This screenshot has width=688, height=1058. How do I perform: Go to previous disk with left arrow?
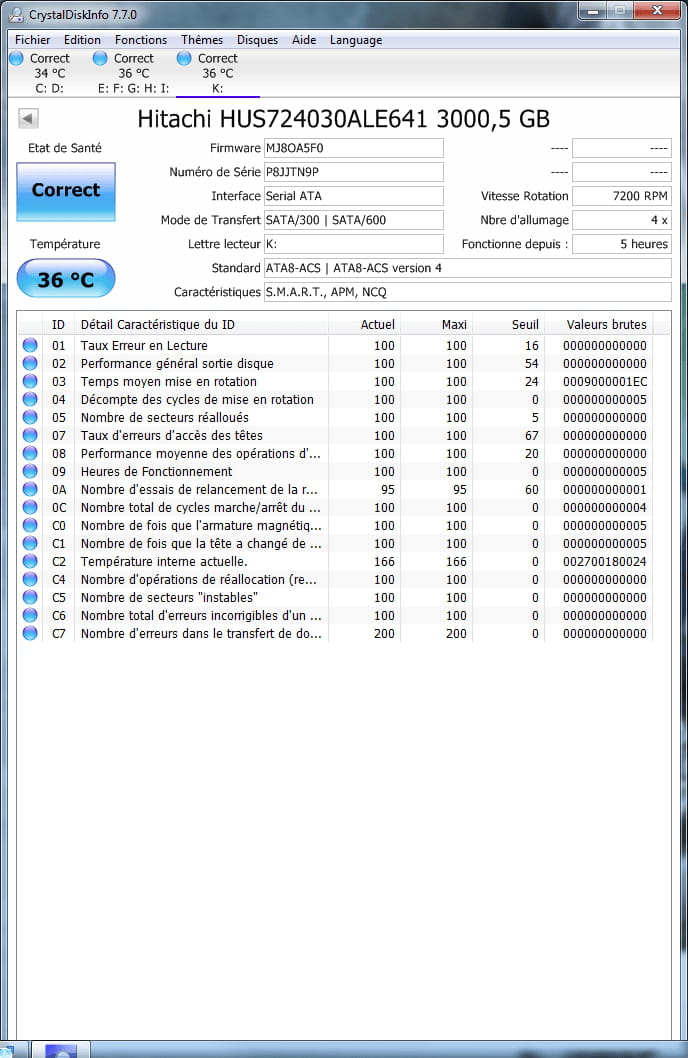coord(28,119)
